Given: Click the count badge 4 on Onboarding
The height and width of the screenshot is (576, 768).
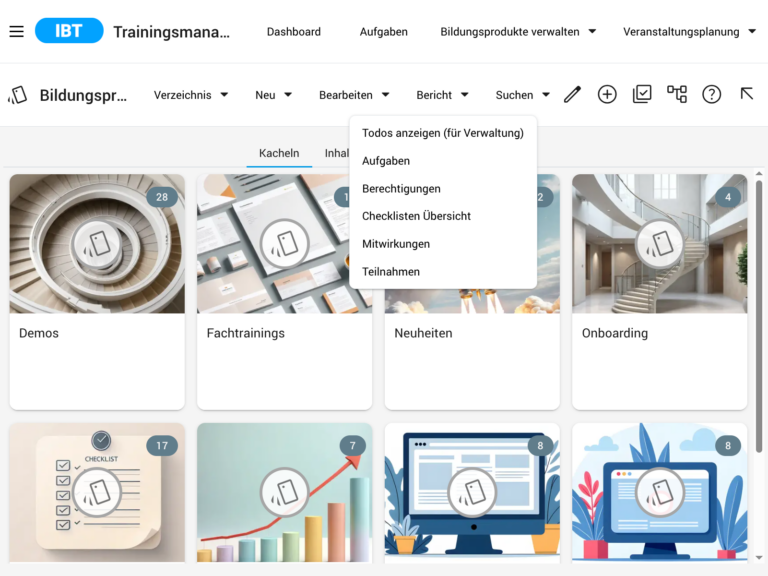Looking at the screenshot, I should coord(728,197).
